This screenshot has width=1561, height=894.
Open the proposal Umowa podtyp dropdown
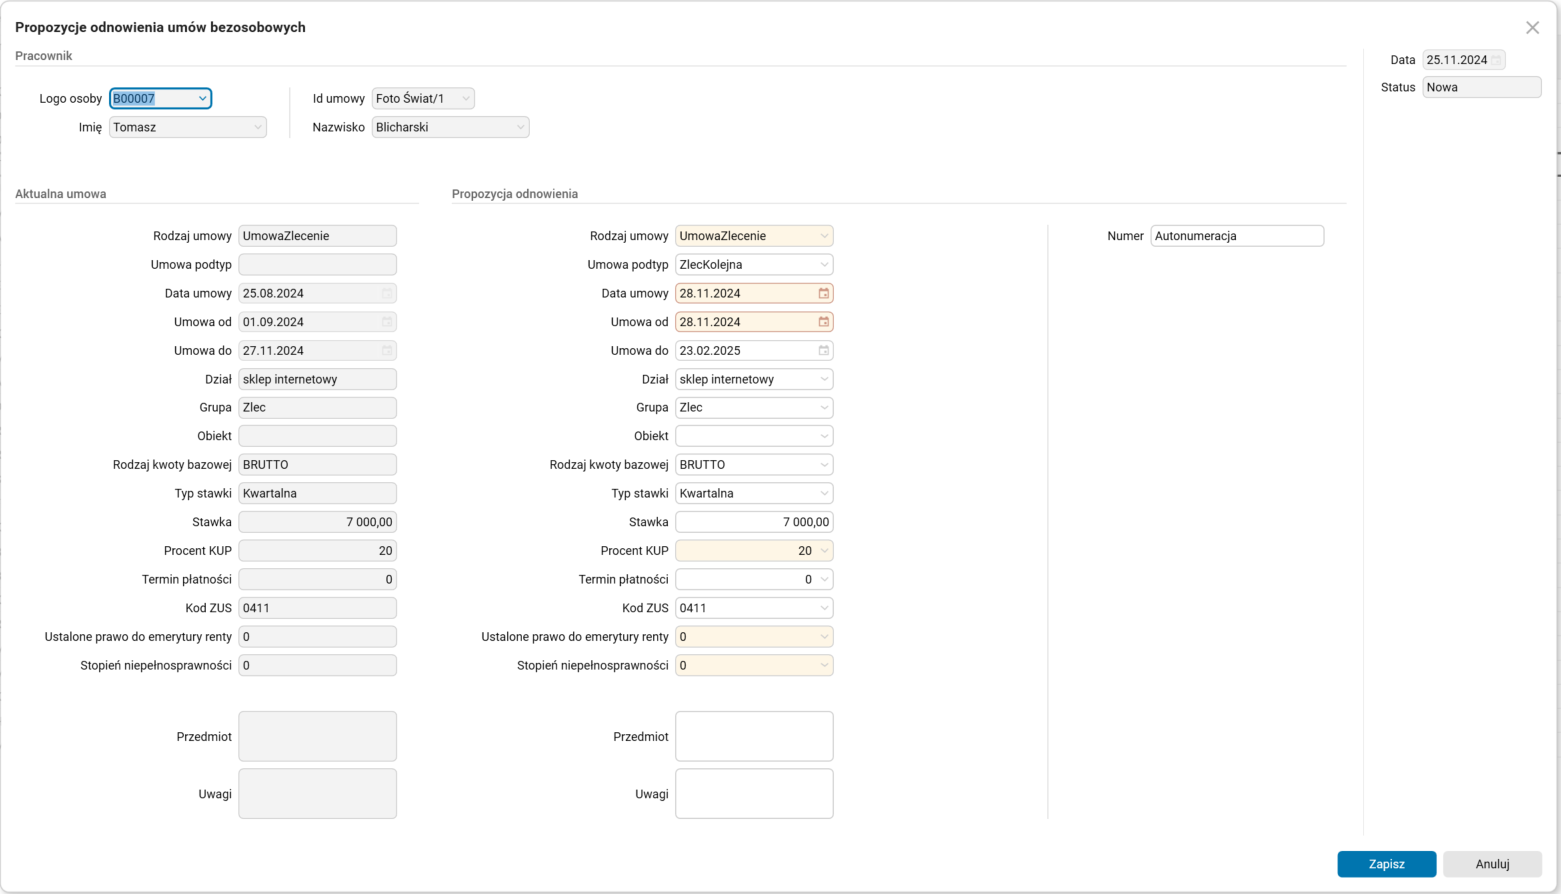(824, 265)
